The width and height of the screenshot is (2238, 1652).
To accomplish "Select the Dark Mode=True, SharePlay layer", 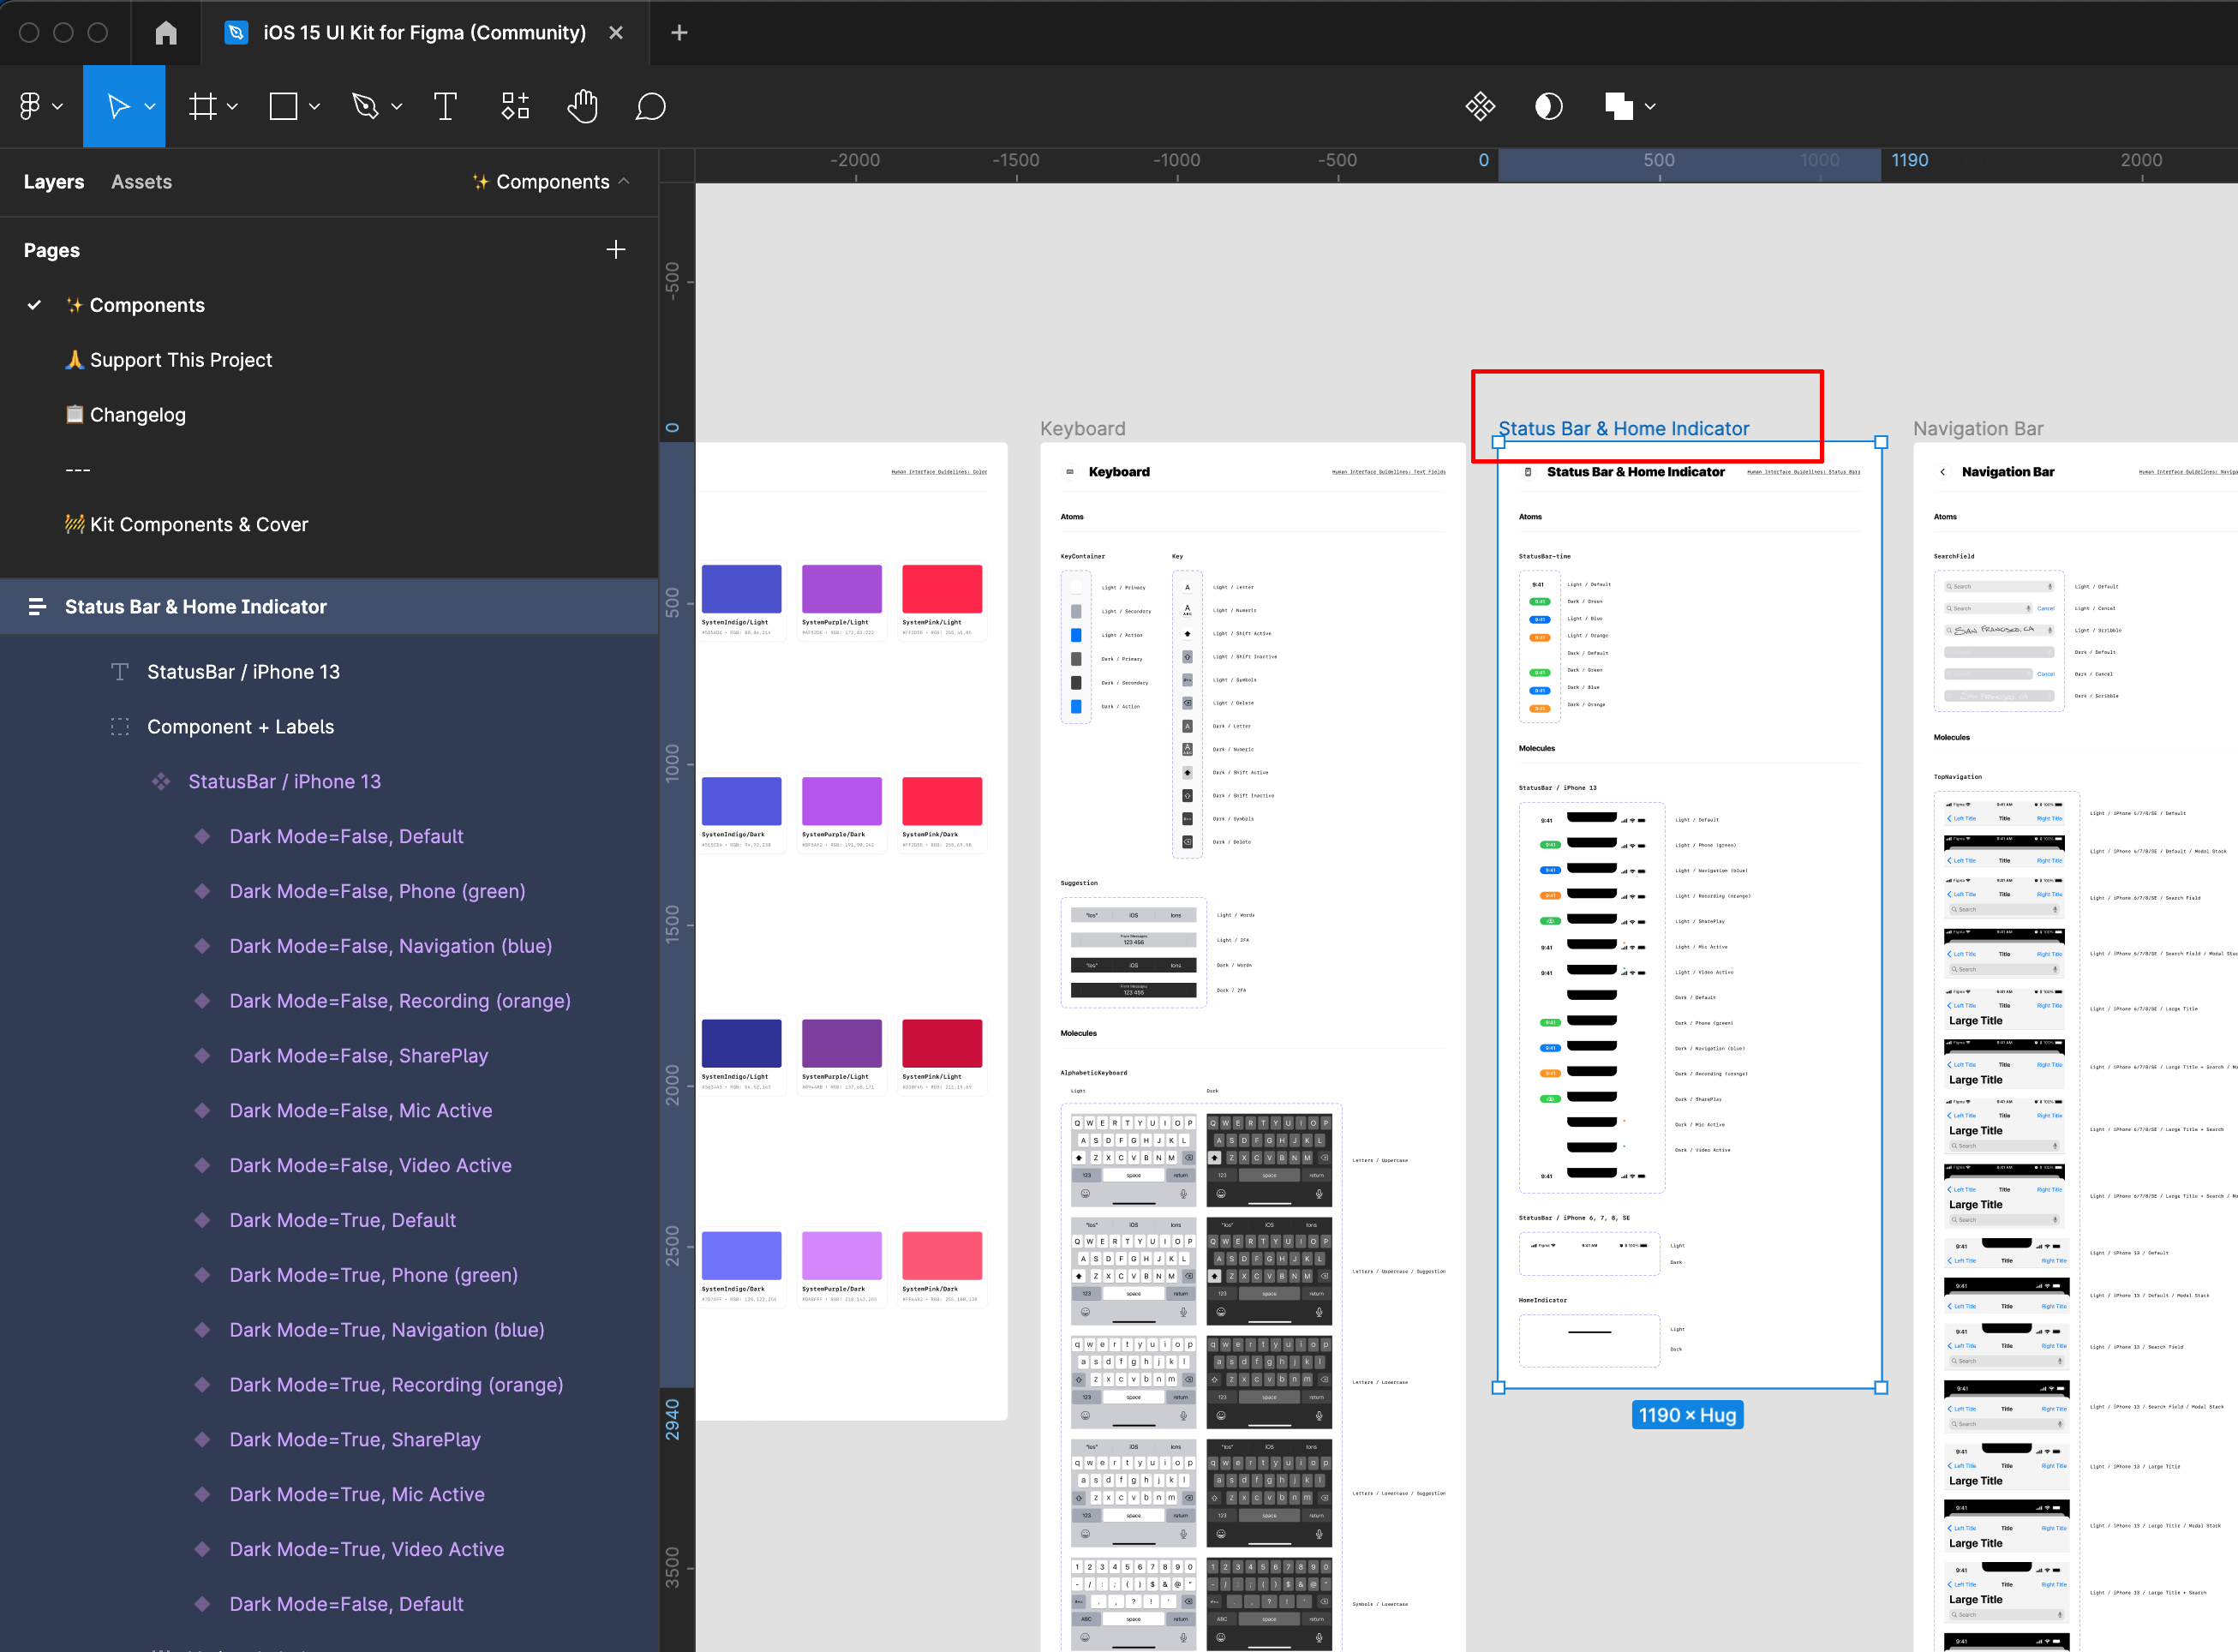I will 355,1439.
